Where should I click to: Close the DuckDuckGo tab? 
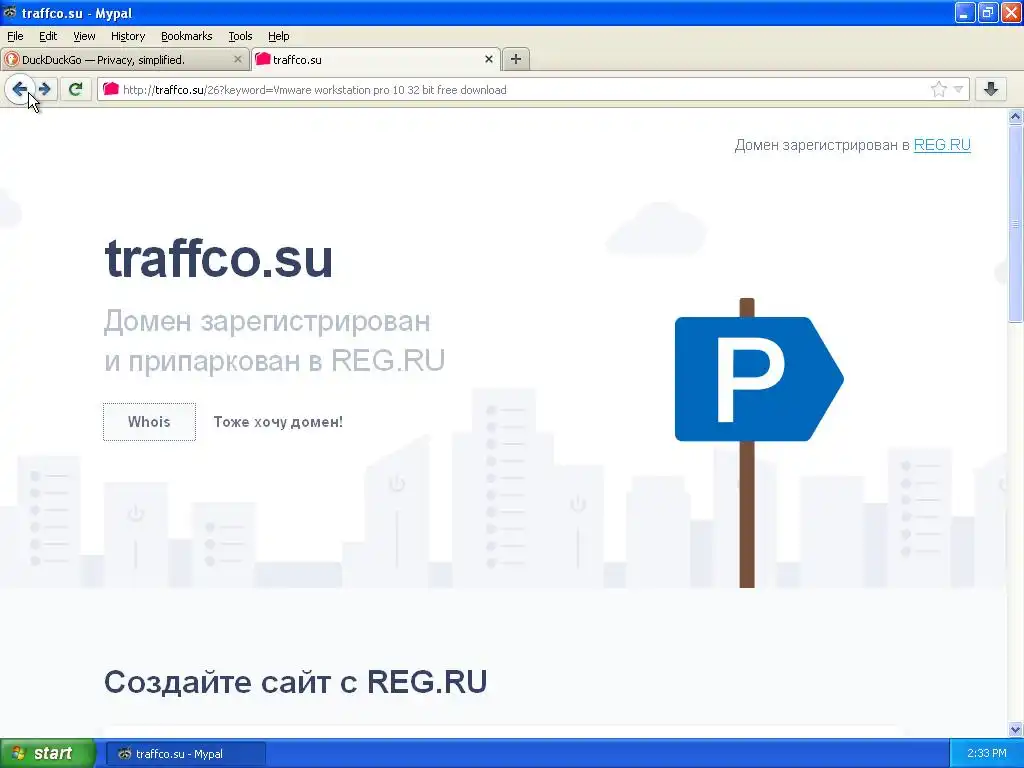tap(238, 59)
